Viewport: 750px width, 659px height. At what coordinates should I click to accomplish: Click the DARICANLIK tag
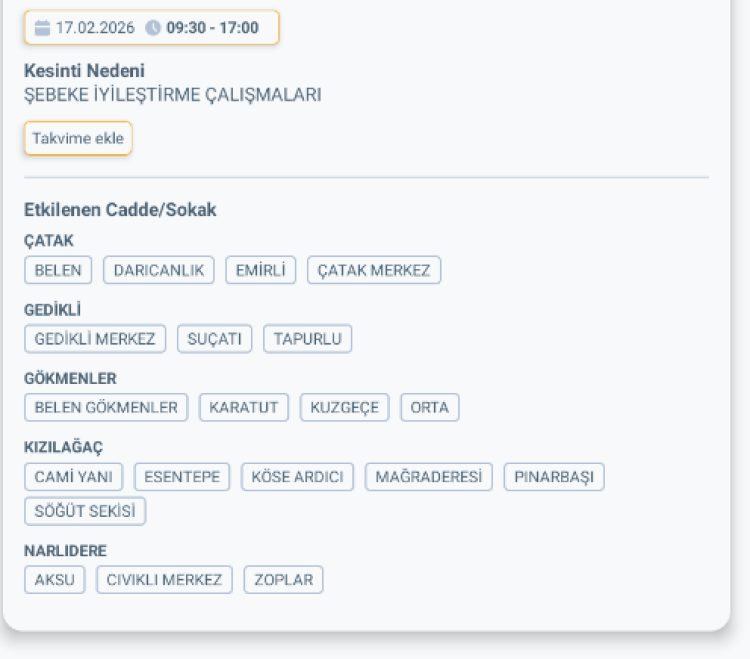click(x=159, y=270)
